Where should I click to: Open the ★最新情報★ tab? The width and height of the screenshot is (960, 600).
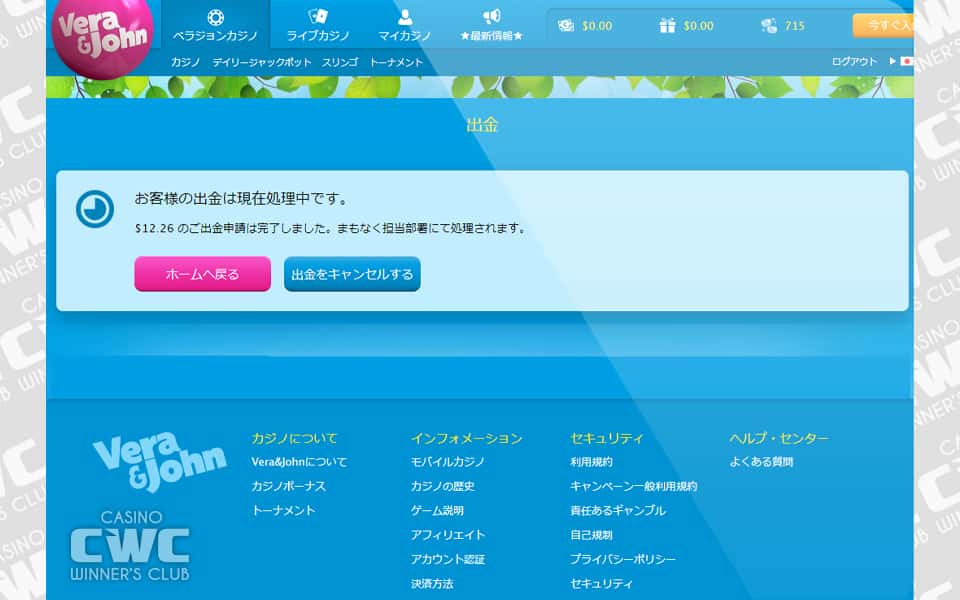tap(492, 26)
